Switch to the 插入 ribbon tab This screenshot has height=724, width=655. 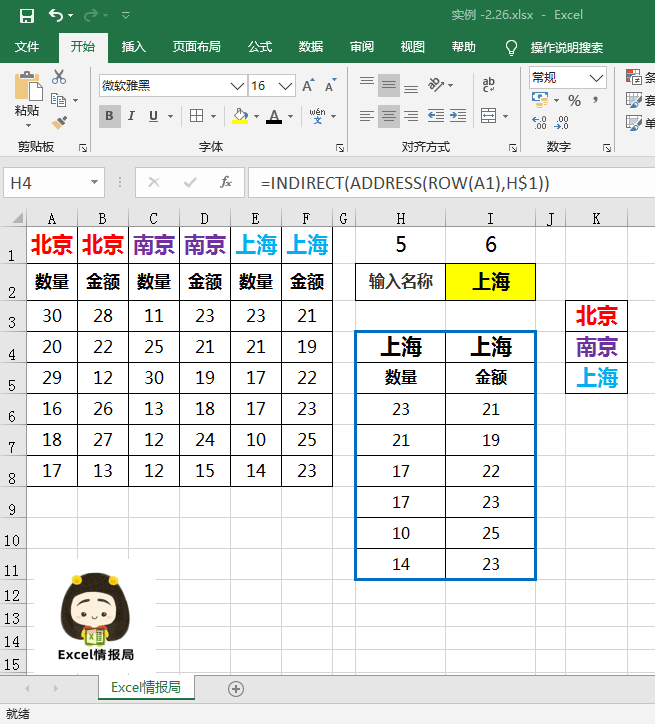pyautogui.click(x=133, y=47)
